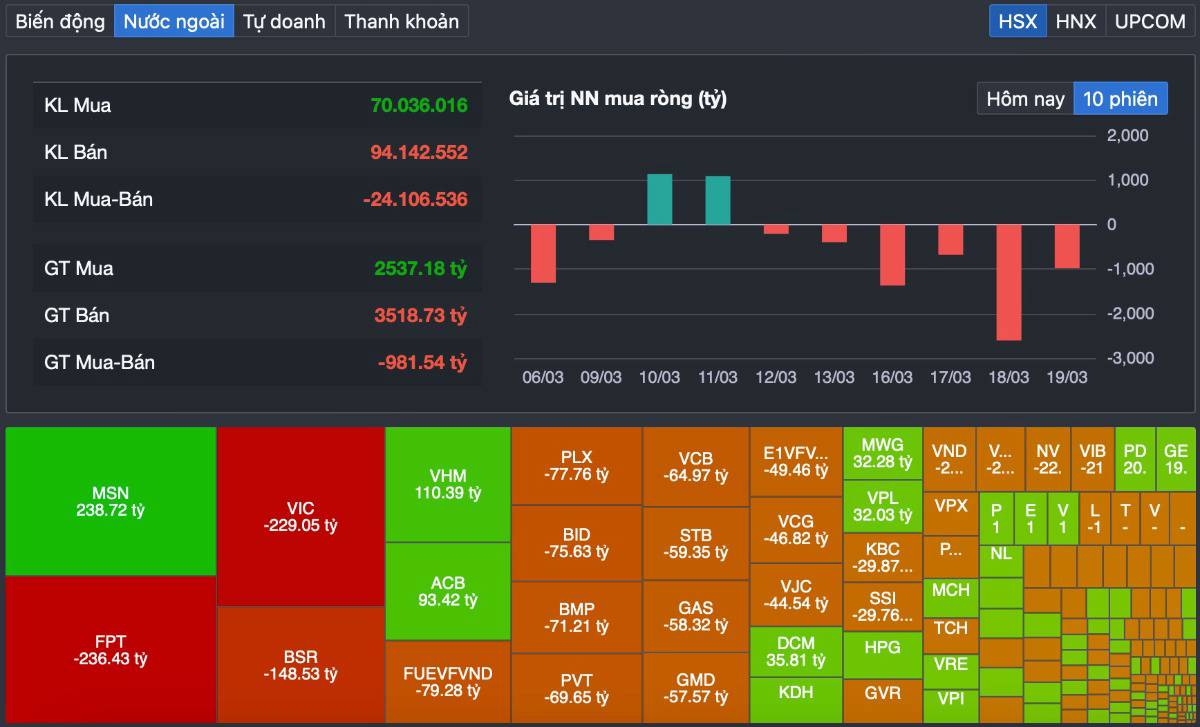Open the KDH tile
Image resolution: width=1200 pixels, height=727 pixels.
click(796, 700)
